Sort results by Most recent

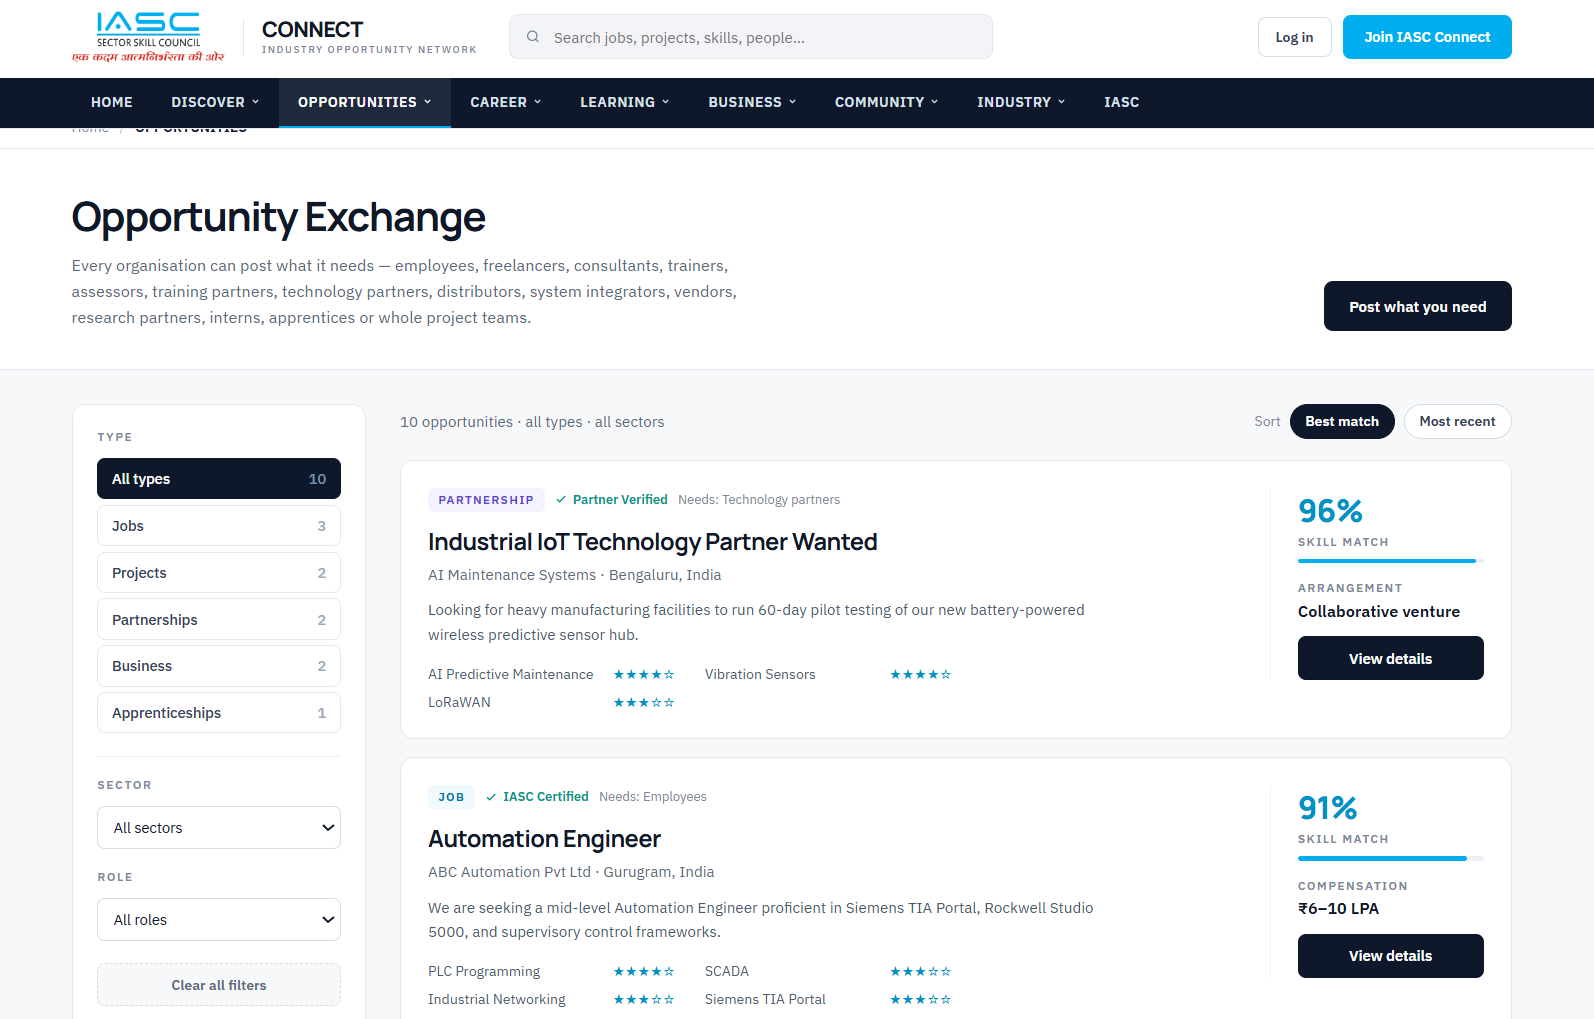tap(1457, 421)
